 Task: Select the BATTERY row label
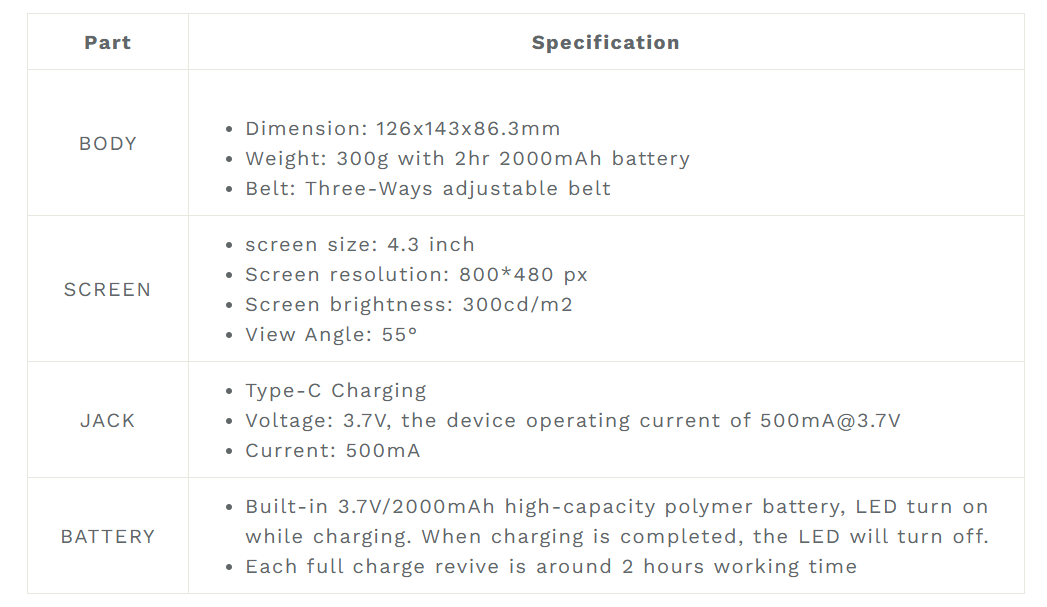(108, 536)
